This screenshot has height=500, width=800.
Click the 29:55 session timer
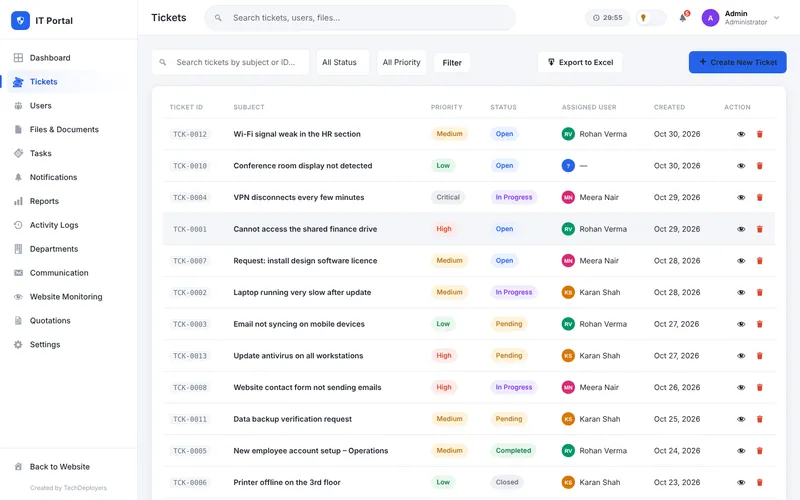[607, 18]
